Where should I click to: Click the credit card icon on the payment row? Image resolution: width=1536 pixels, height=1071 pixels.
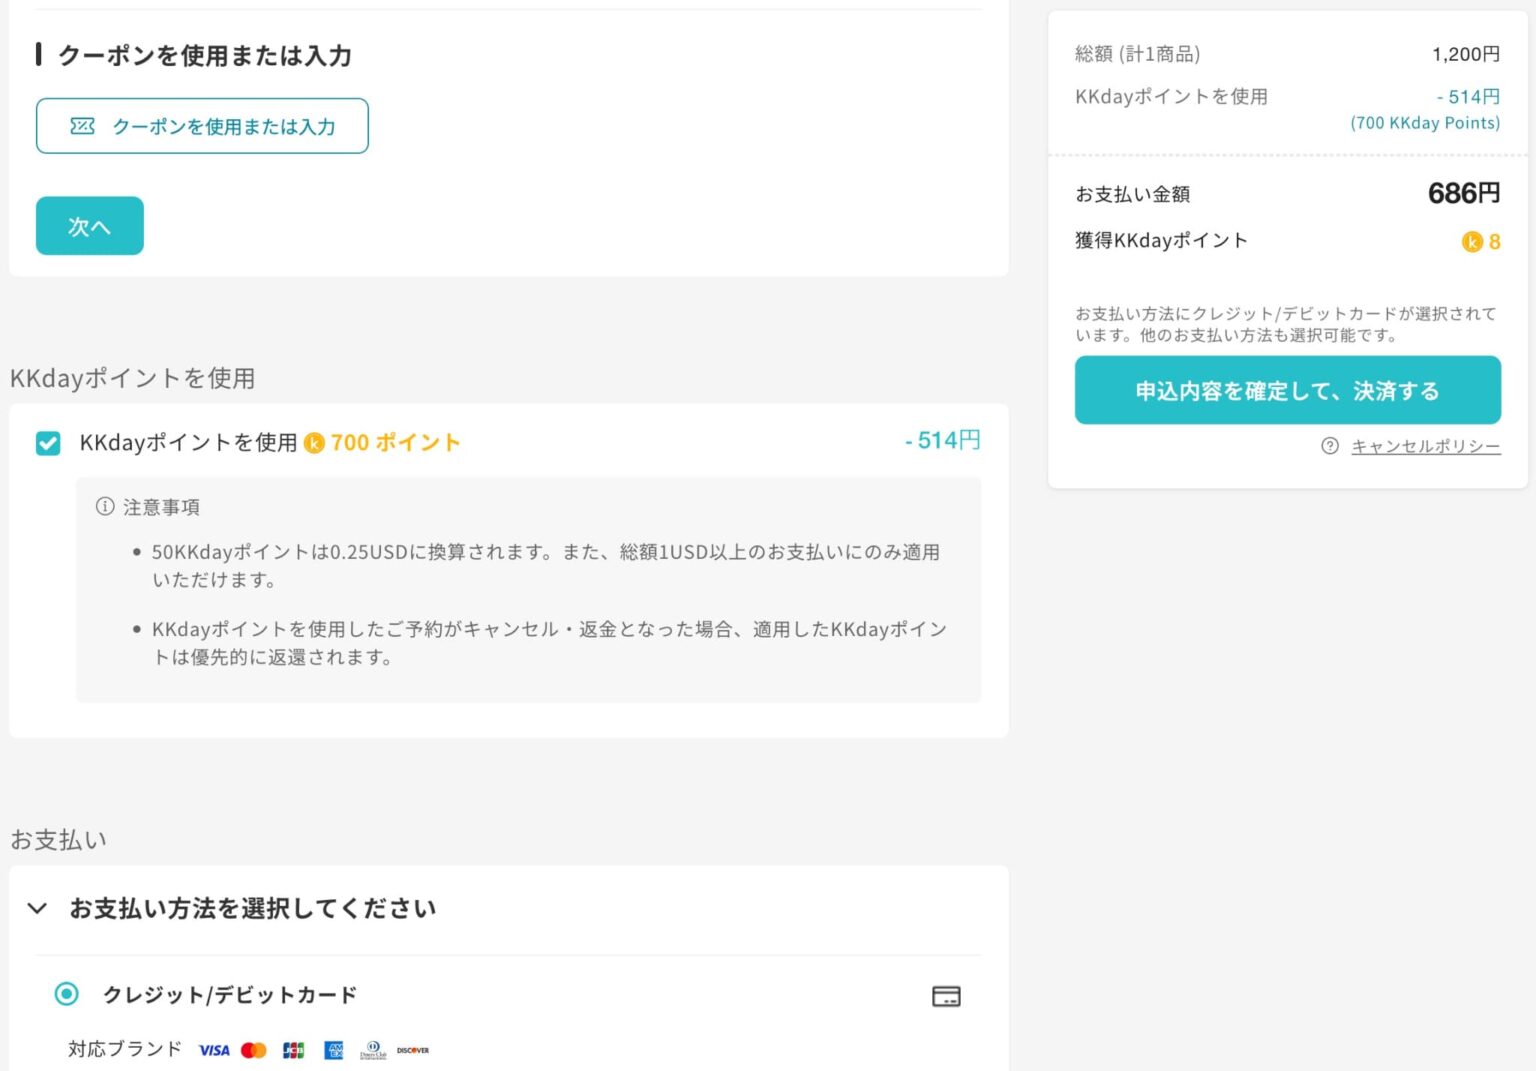pyautogui.click(x=946, y=996)
